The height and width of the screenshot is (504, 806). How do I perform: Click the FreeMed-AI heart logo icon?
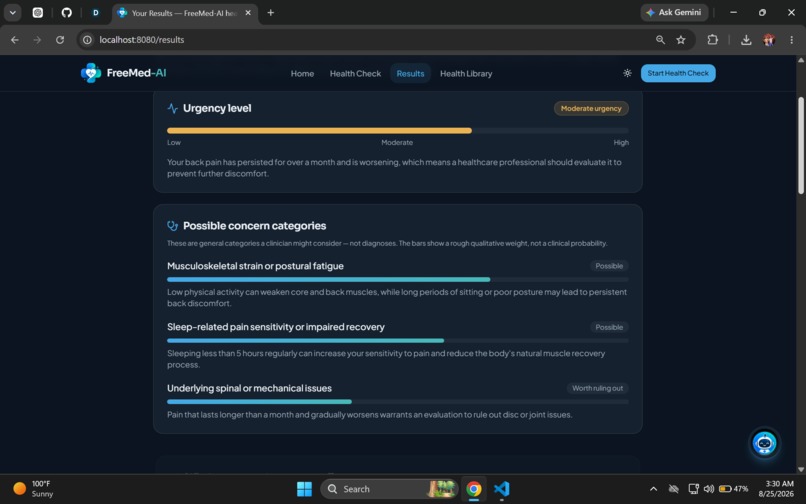click(x=91, y=73)
